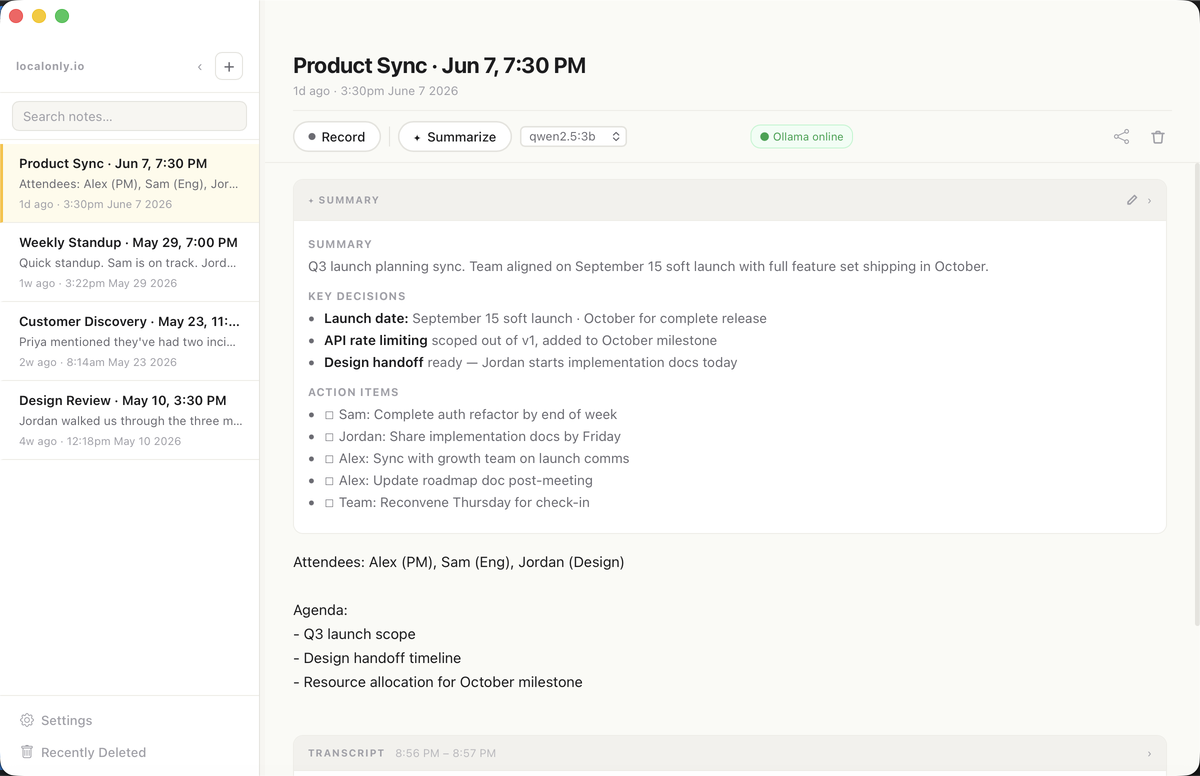The height and width of the screenshot is (776, 1200).
Task: Click the localonly.io brand label
Action: pyautogui.click(x=50, y=66)
